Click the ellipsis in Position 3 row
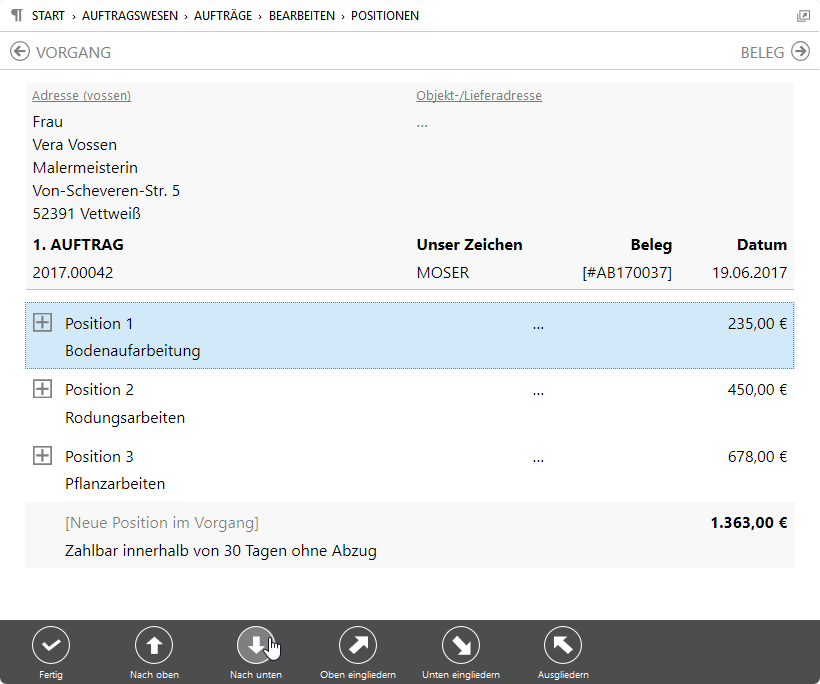This screenshot has height=684, width=820. [x=538, y=457]
